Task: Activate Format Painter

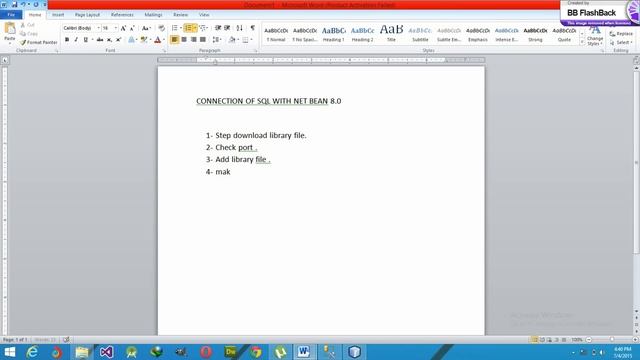Action: 39,42
